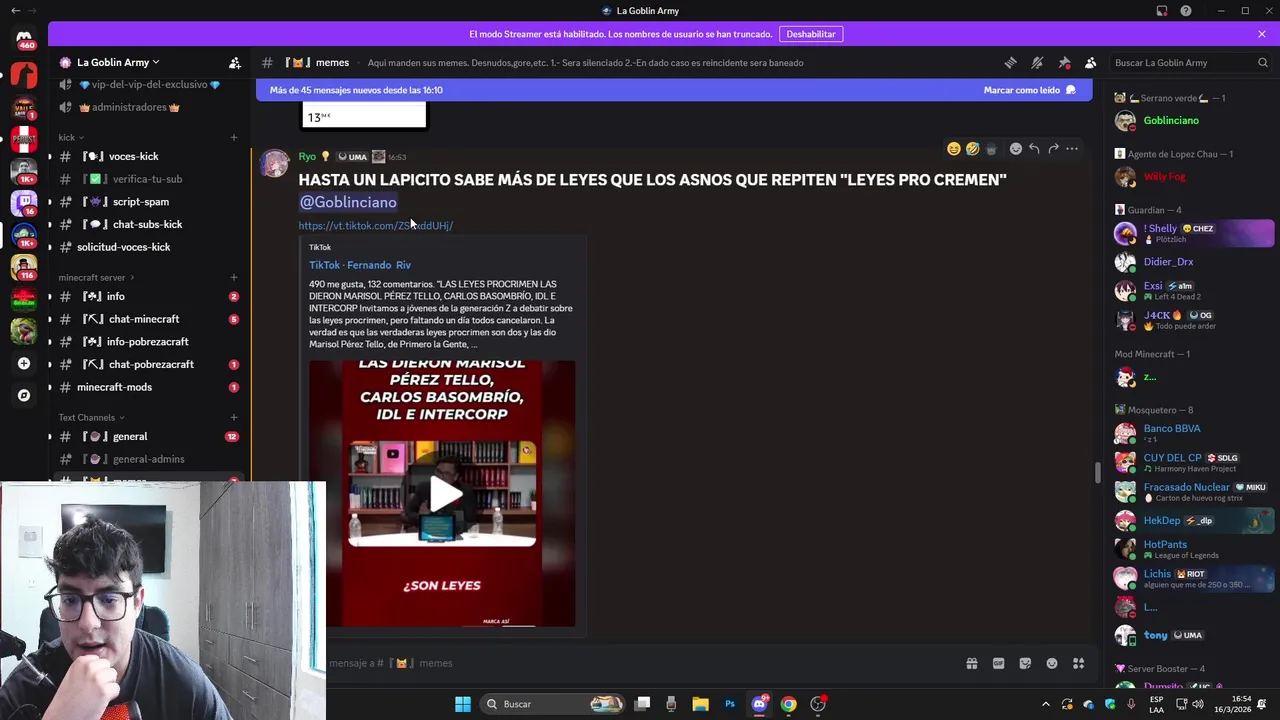Screen dimensions: 1280x720
Task: Open the verifica-tu-sub channel
Action: tap(148, 179)
